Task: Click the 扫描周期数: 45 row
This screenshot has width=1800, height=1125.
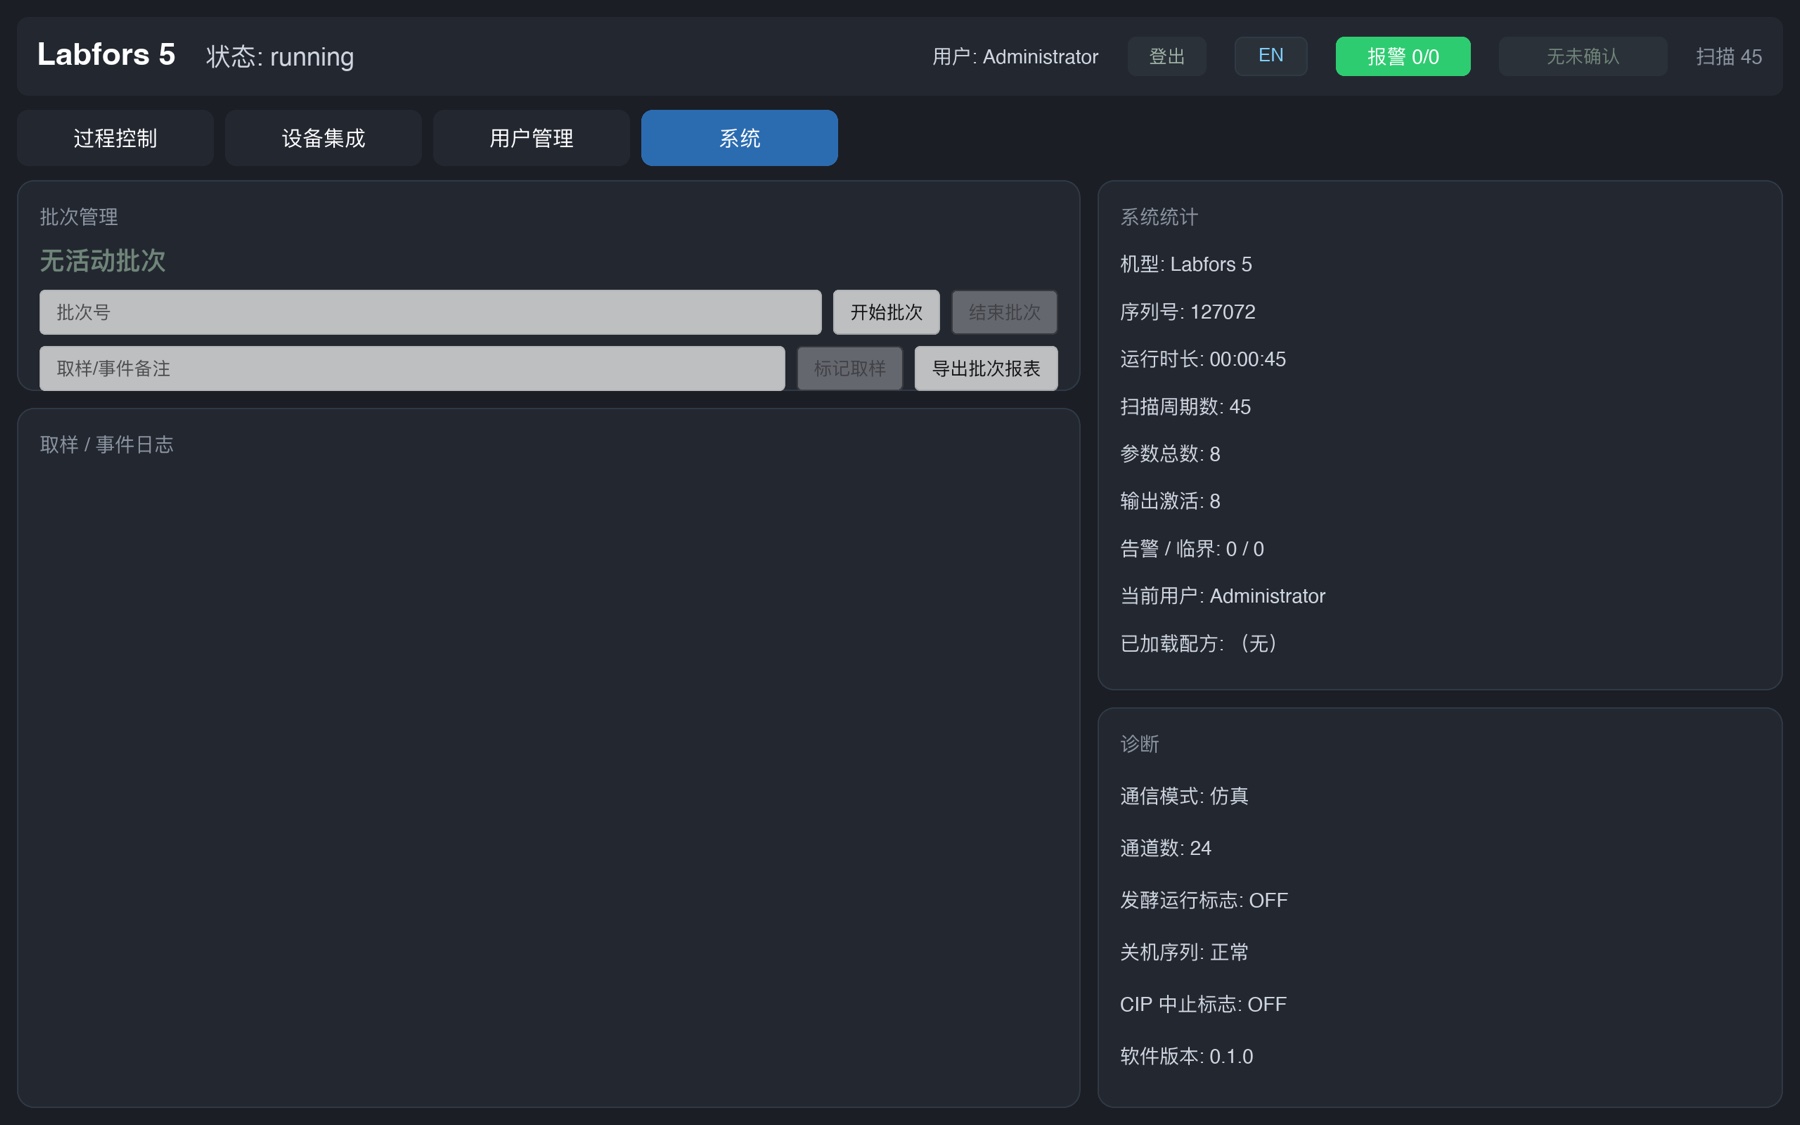Action: coord(1186,407)
